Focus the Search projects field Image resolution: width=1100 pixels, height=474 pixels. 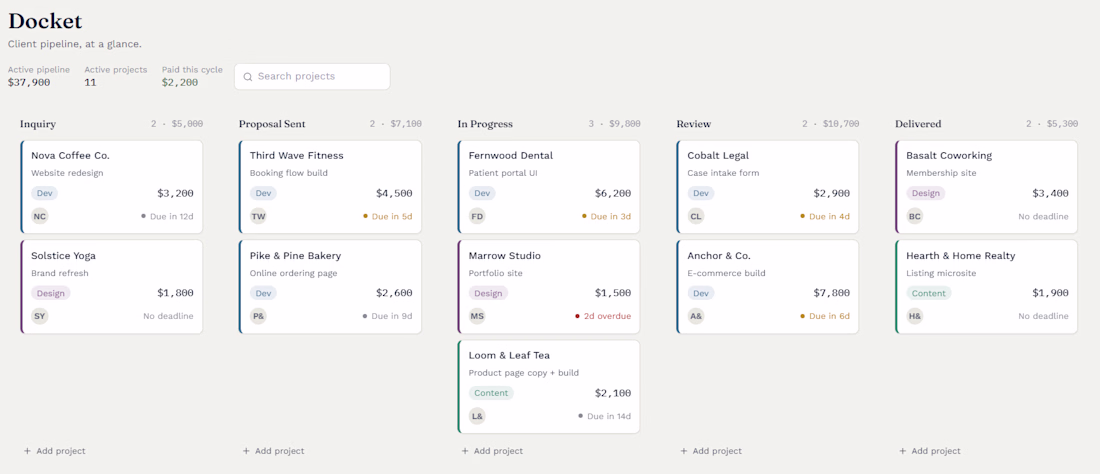(x=312, y=76)
